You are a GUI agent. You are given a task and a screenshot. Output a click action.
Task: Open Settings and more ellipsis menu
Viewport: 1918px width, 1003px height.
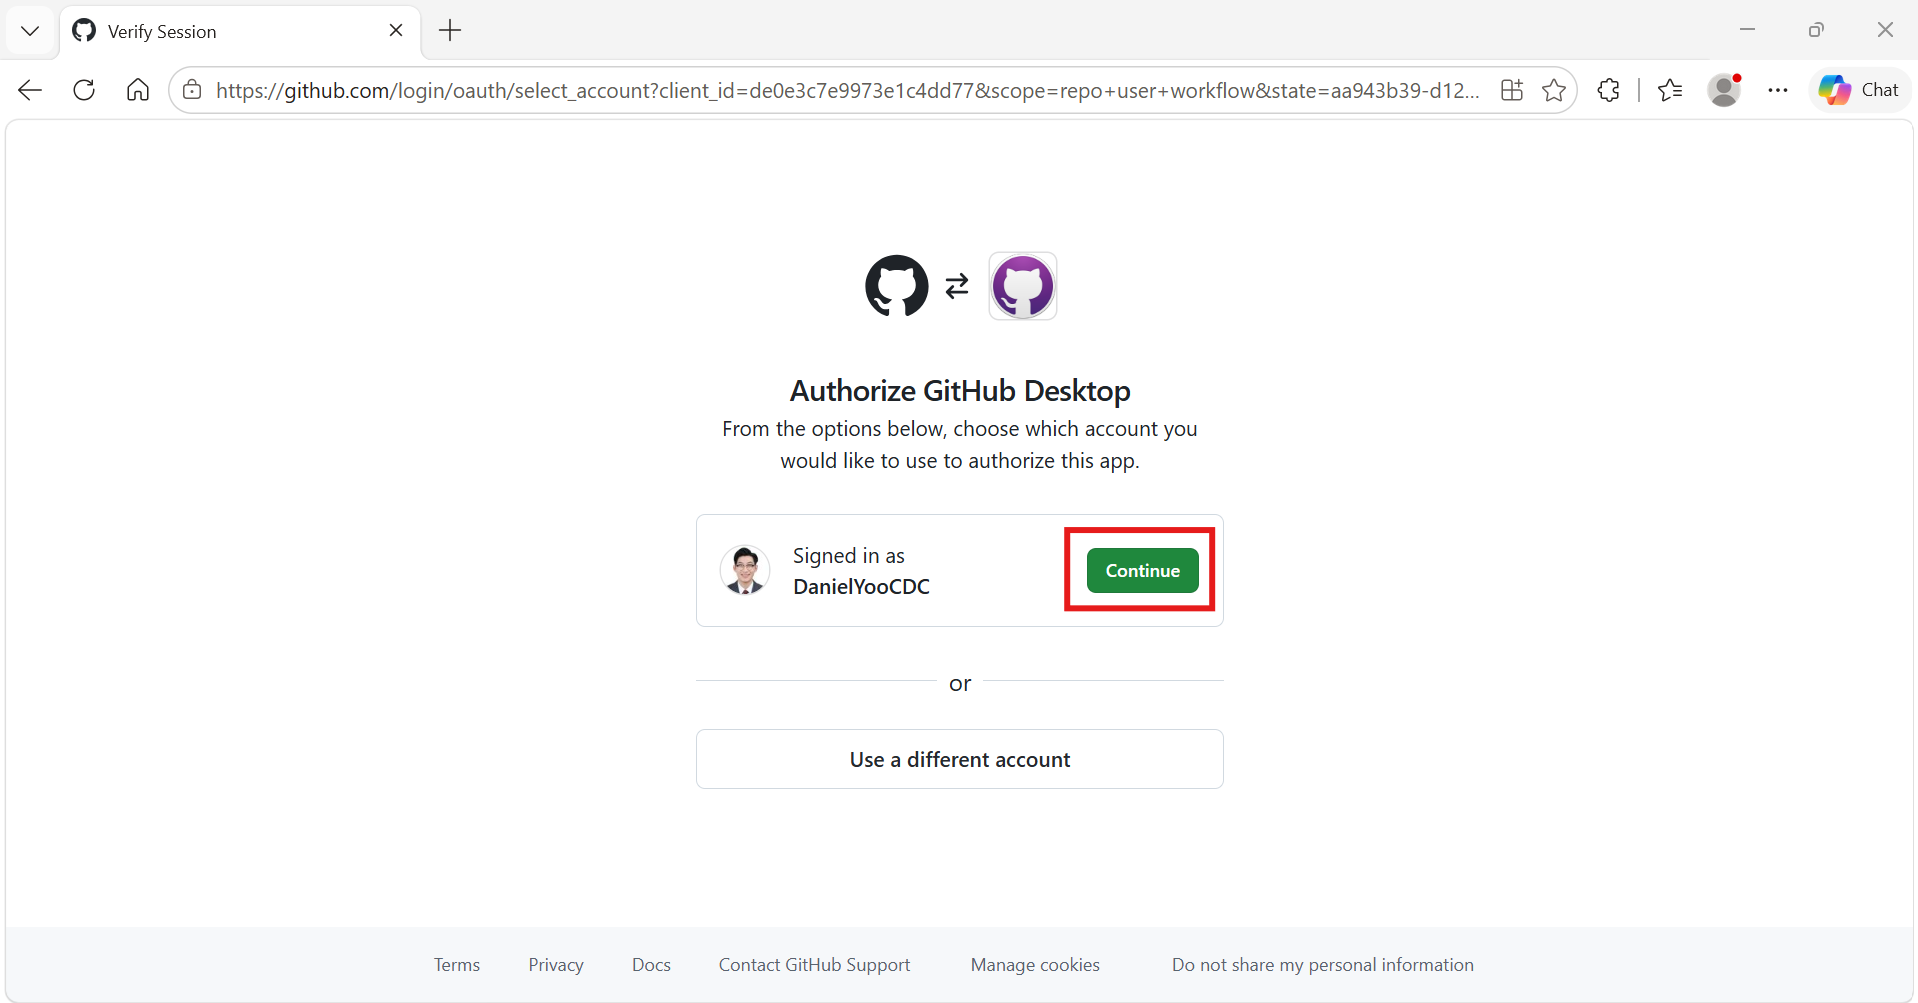tap(1777, 90)
